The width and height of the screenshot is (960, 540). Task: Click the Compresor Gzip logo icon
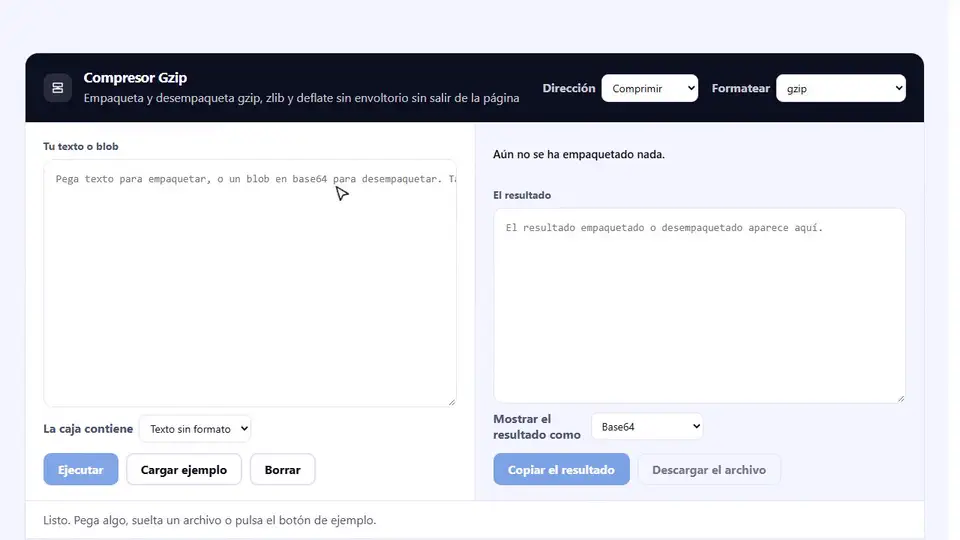click(58, 88)
